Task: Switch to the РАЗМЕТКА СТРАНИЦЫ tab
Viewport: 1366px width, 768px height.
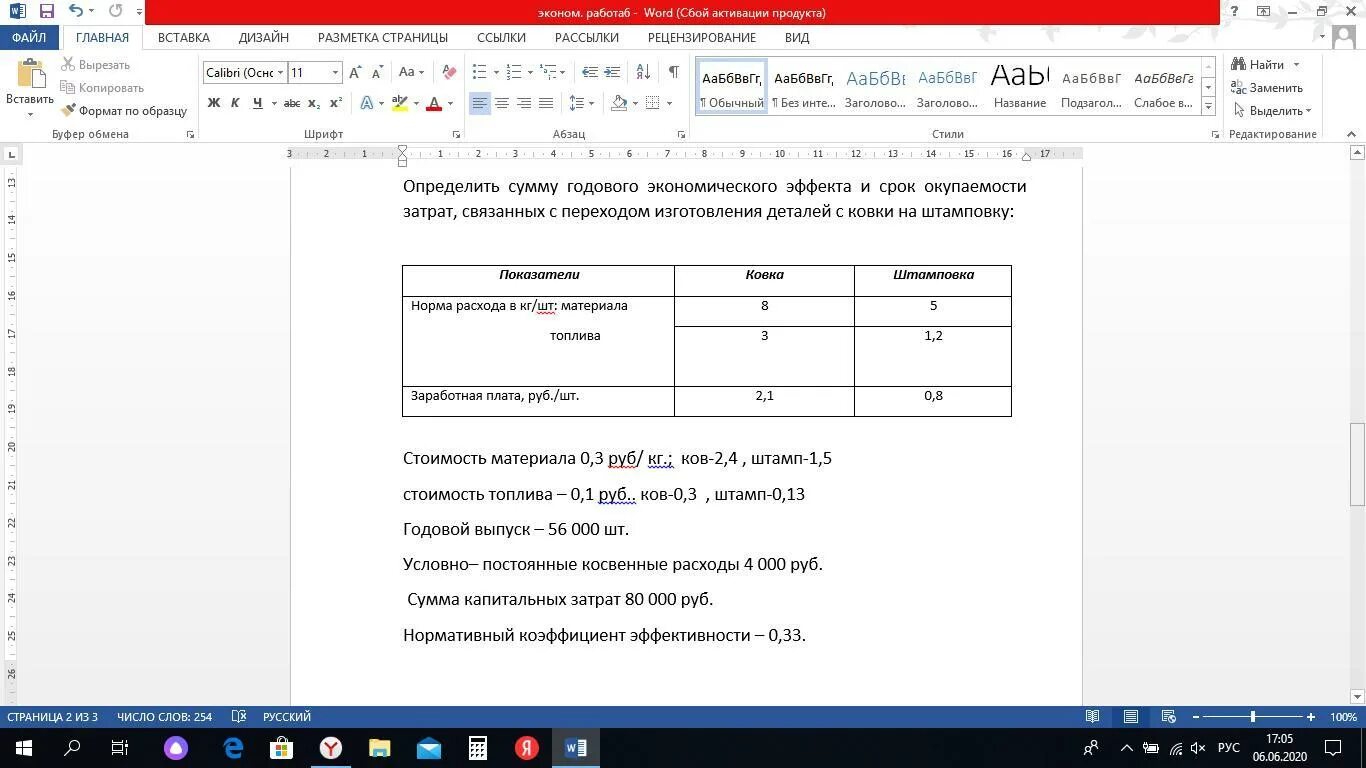Action: (383, 37)
